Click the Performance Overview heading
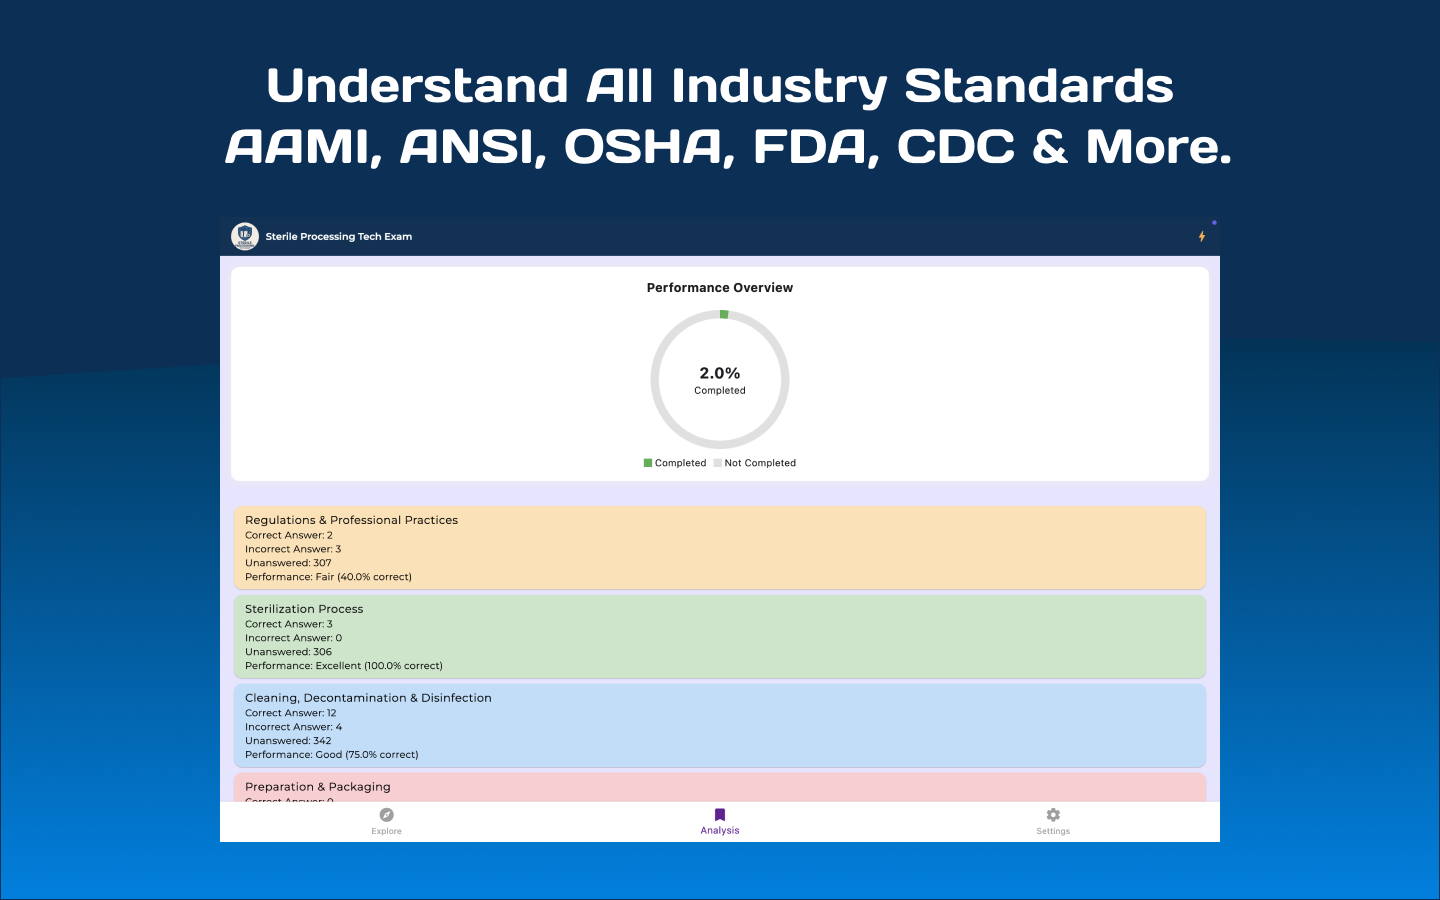This screenshot has height=900, width=1440. coord(720,288)
